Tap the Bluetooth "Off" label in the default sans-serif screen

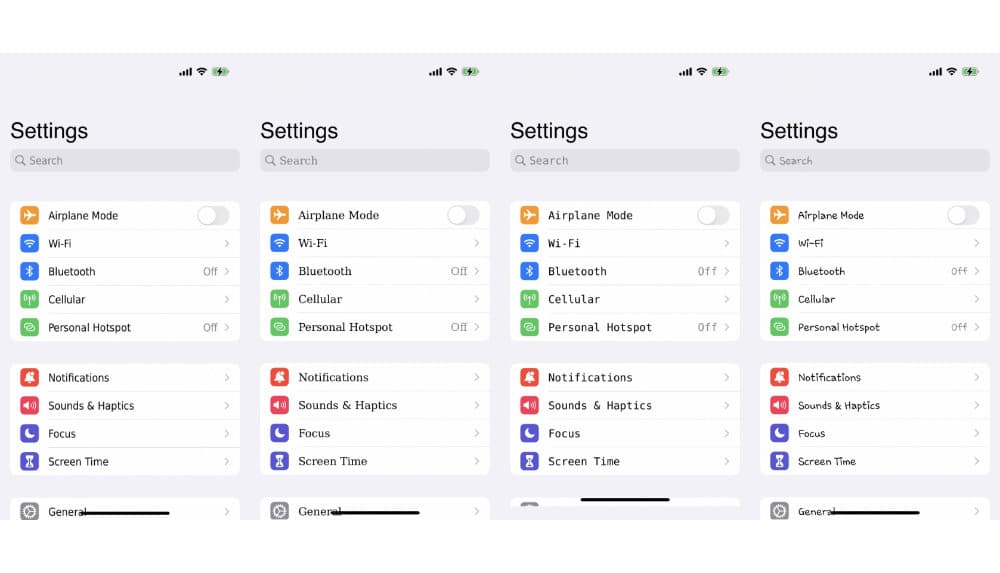pyautogui.click(x=210, y=271)
